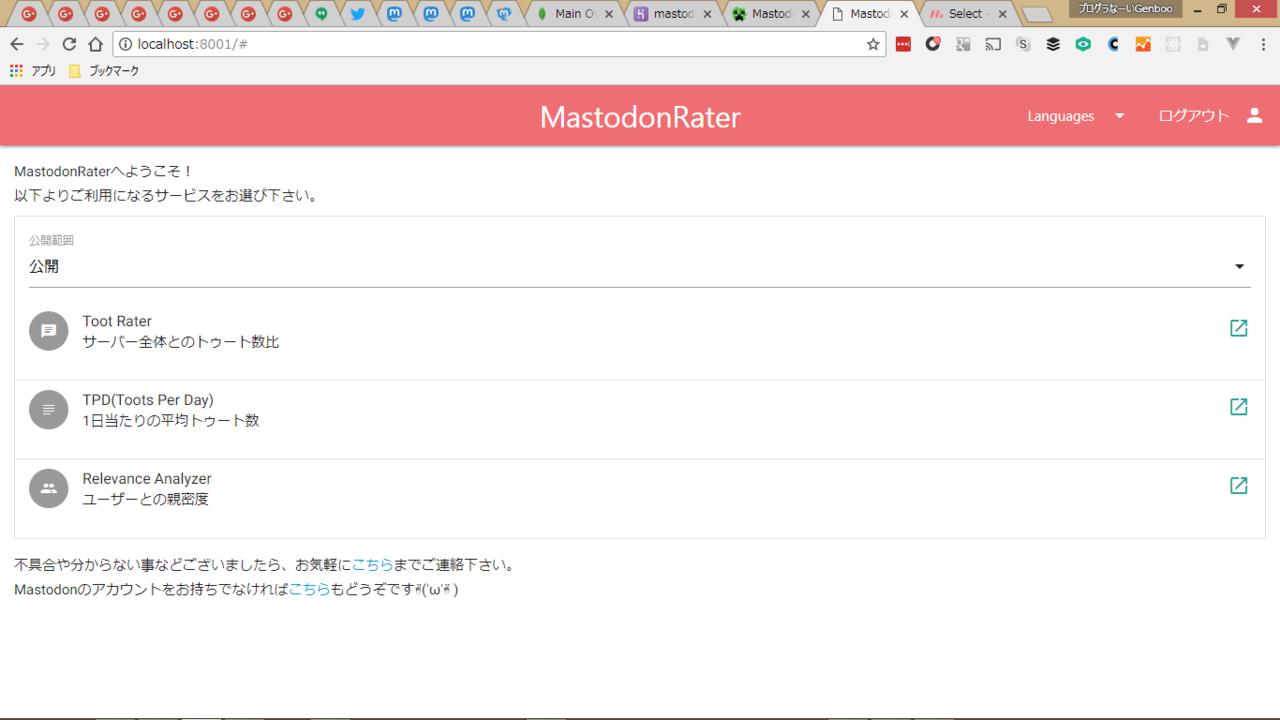1280x720 pixels.
Task: Open TPD external link icon
Action: (1238, 407)
